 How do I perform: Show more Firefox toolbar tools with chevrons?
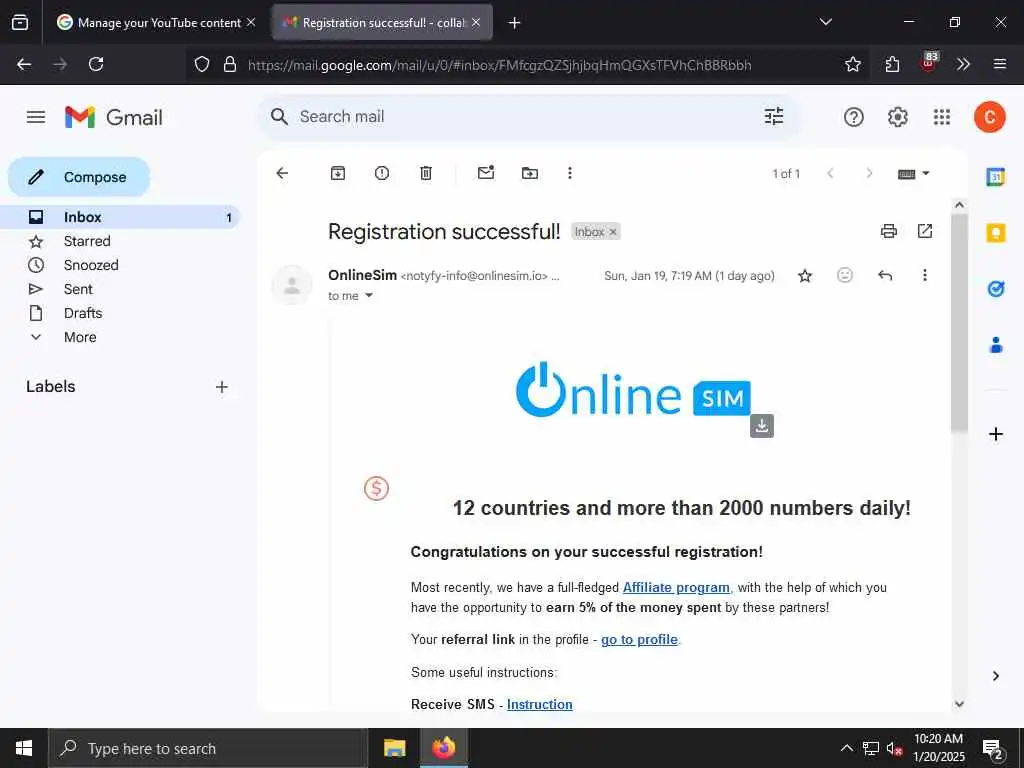tap(963, 64)
